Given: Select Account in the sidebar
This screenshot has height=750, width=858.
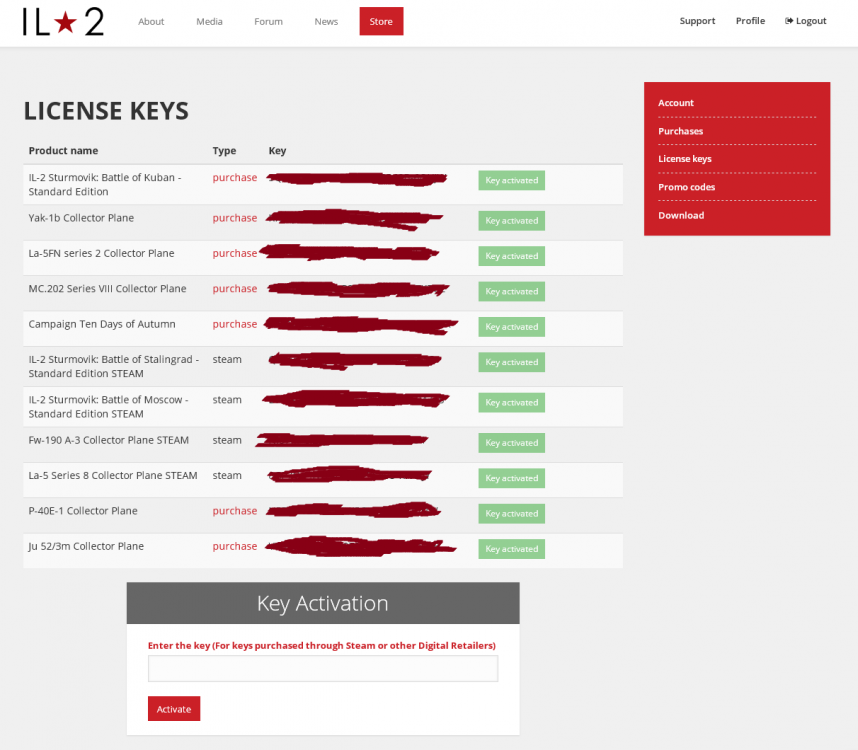Looking at the screenshot, I should [x=676, y=102].
